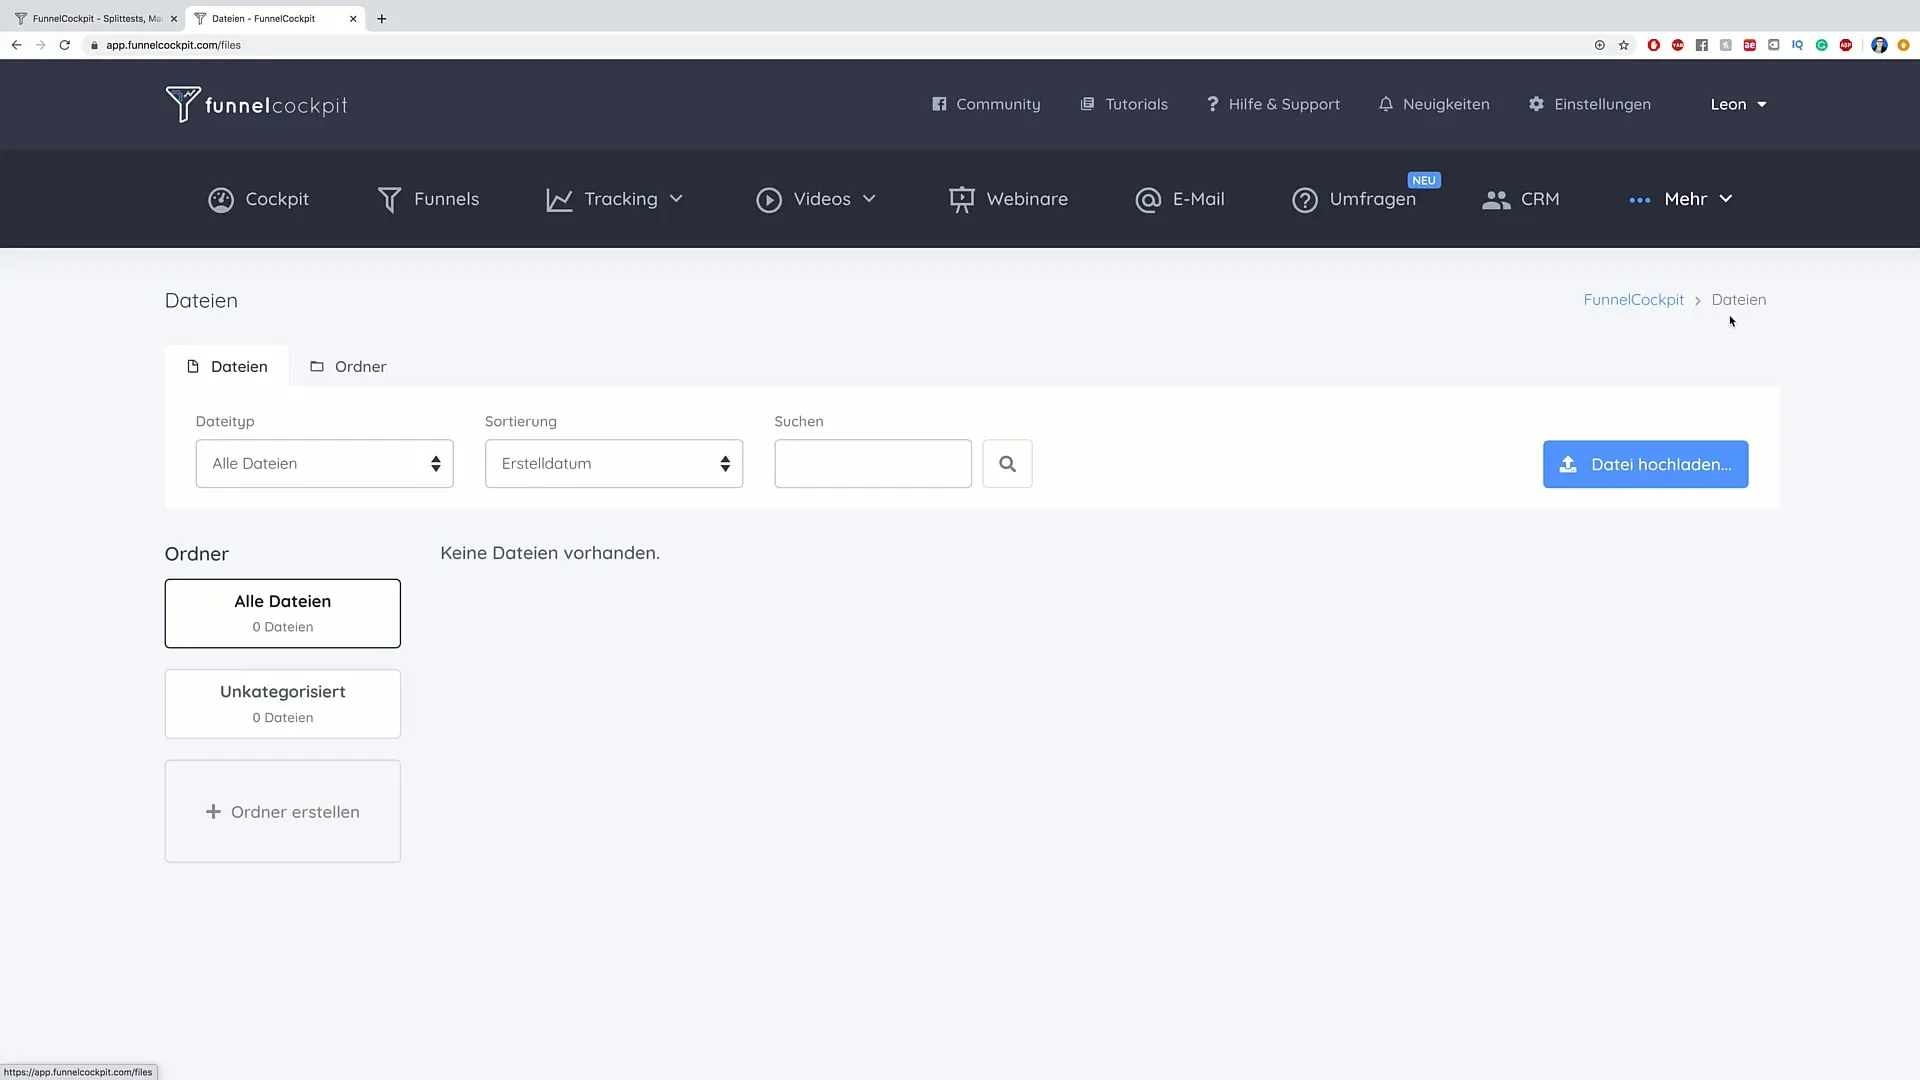Viewport: 1920px width, 1080px height.
Task: Click the Suchen input field
Action: pyautogui.click(x=873, y=463)
